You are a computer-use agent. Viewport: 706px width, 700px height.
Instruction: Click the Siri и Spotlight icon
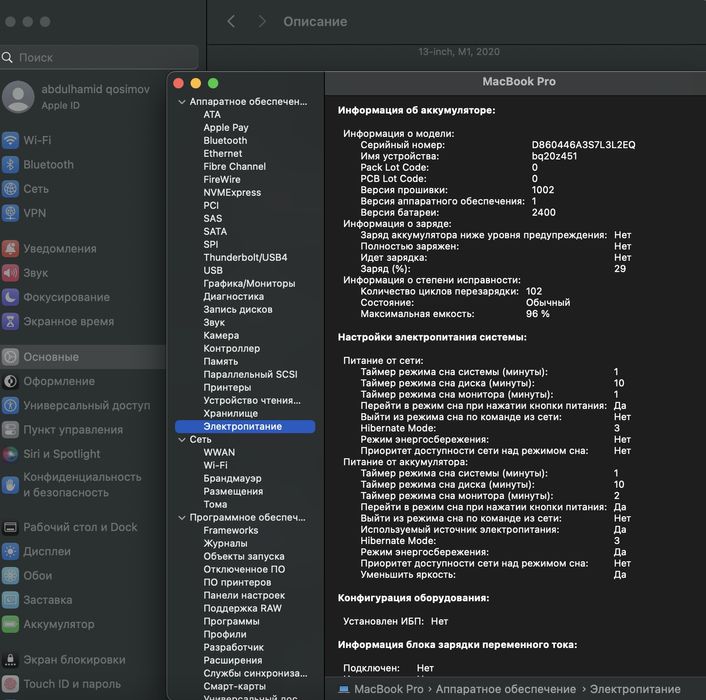[10, 454]
